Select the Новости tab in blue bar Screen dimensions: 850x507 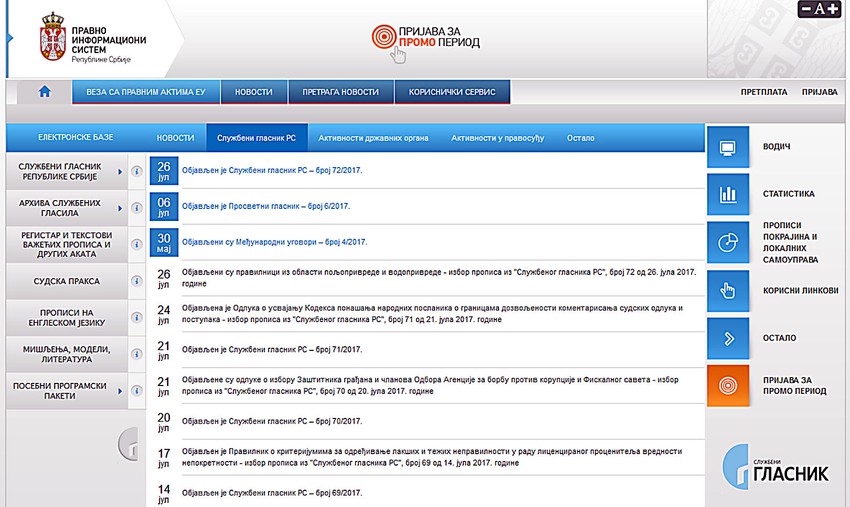(176, 138)
